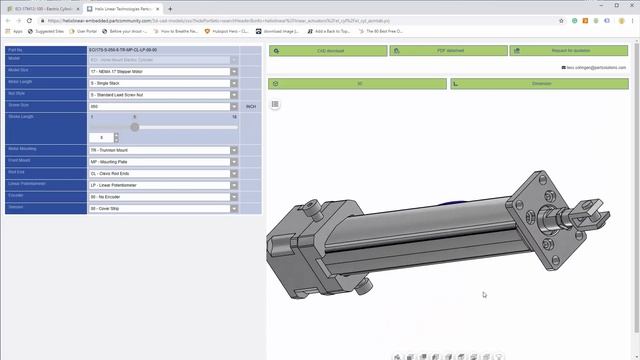Click the lock icon in the address bar

click(x=42, y=20)
